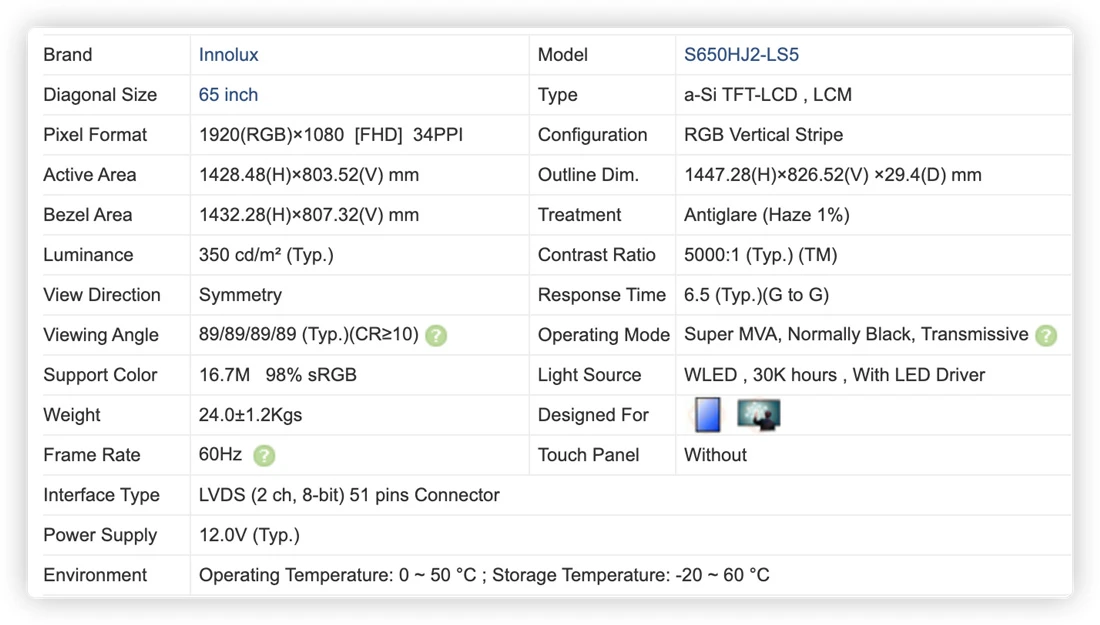
Task: Click the Interface Type label
Action: point(101,495)
